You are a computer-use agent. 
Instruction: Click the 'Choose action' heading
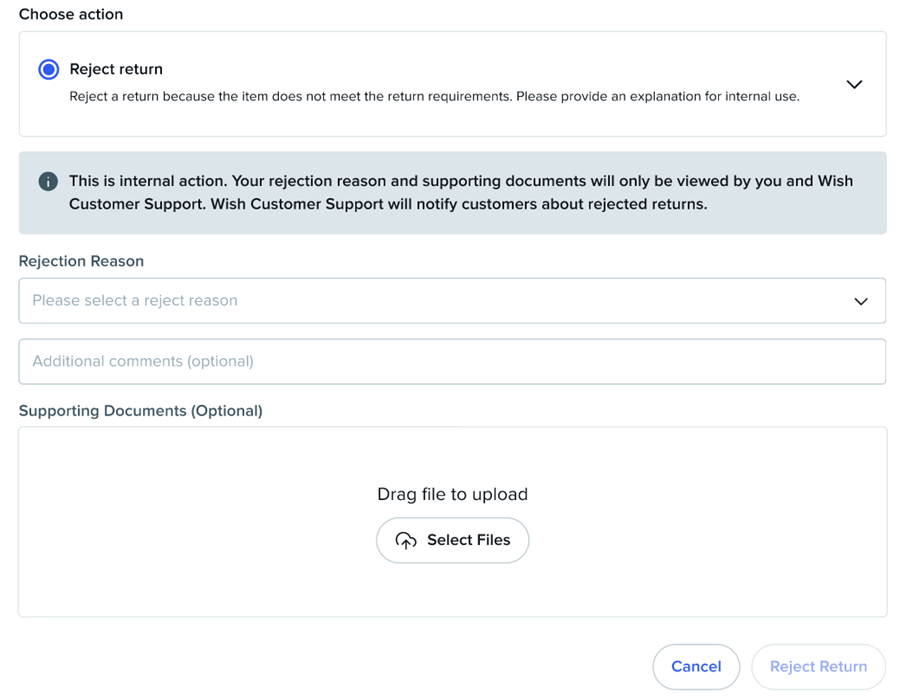pos(71,15)
